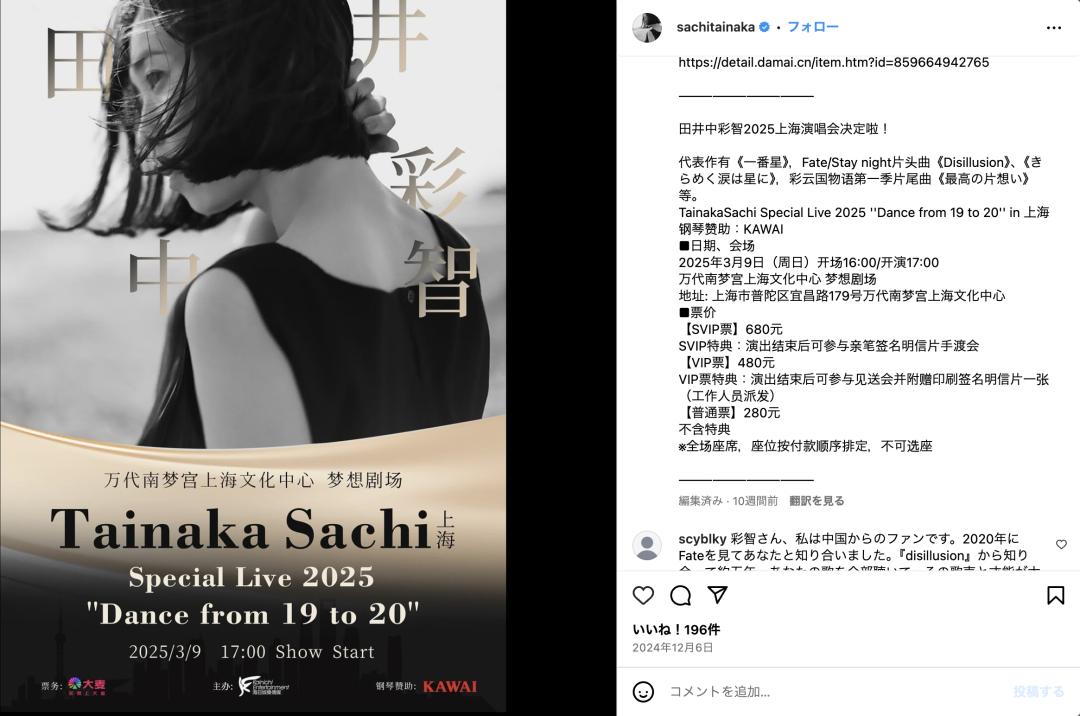Like scyblky's comment with small heart
The height and width of the screenshot is (716, 1080).
tap(1061, 544)
